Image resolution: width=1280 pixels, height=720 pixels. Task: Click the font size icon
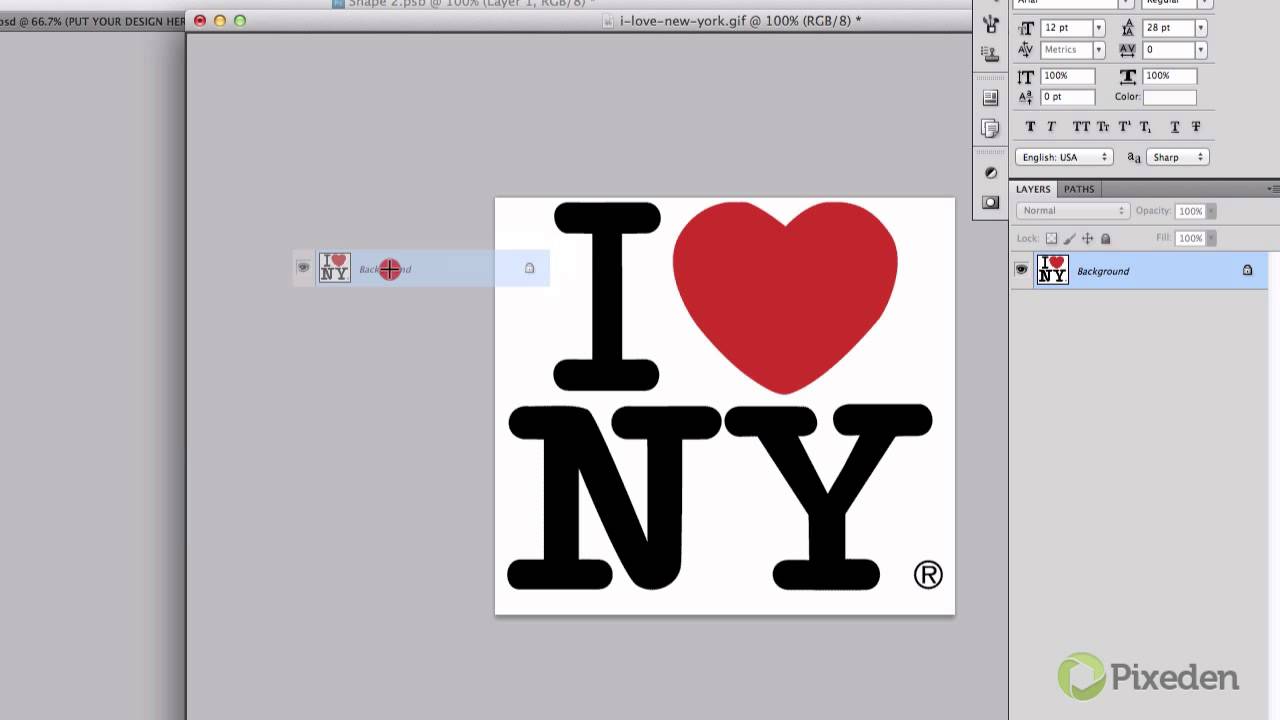1026,28
